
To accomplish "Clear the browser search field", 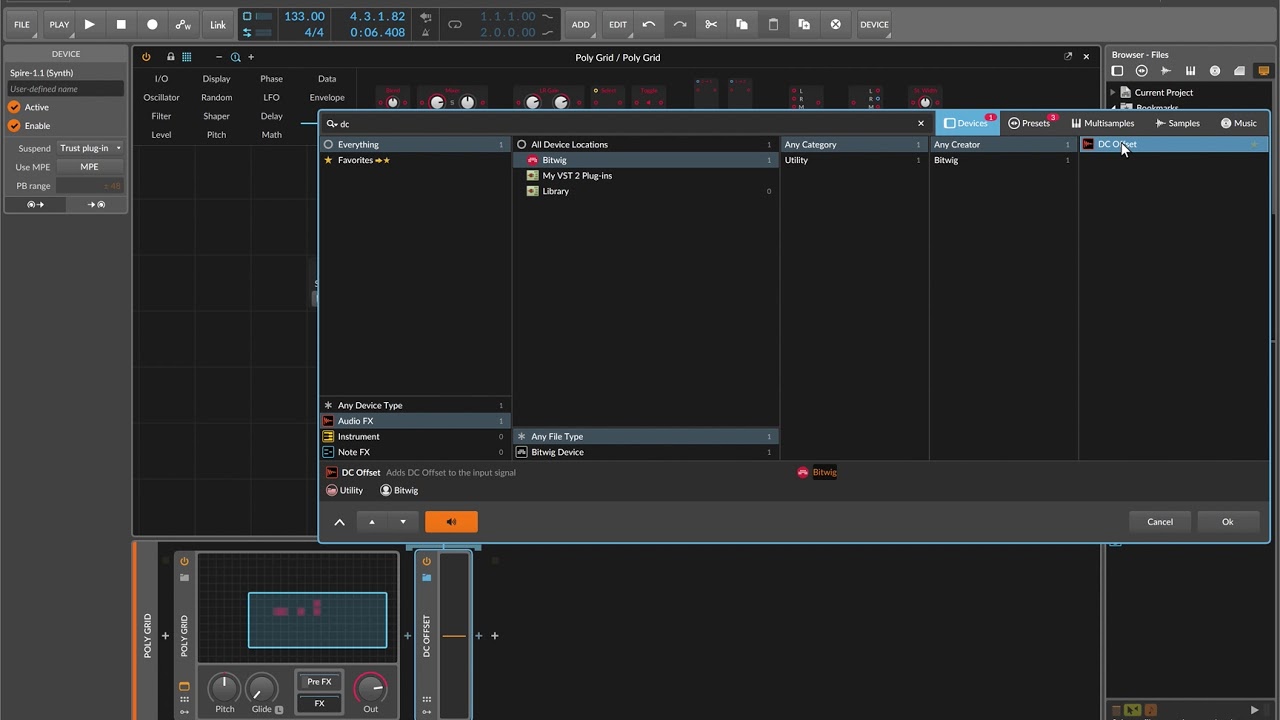I will (921, 124).
